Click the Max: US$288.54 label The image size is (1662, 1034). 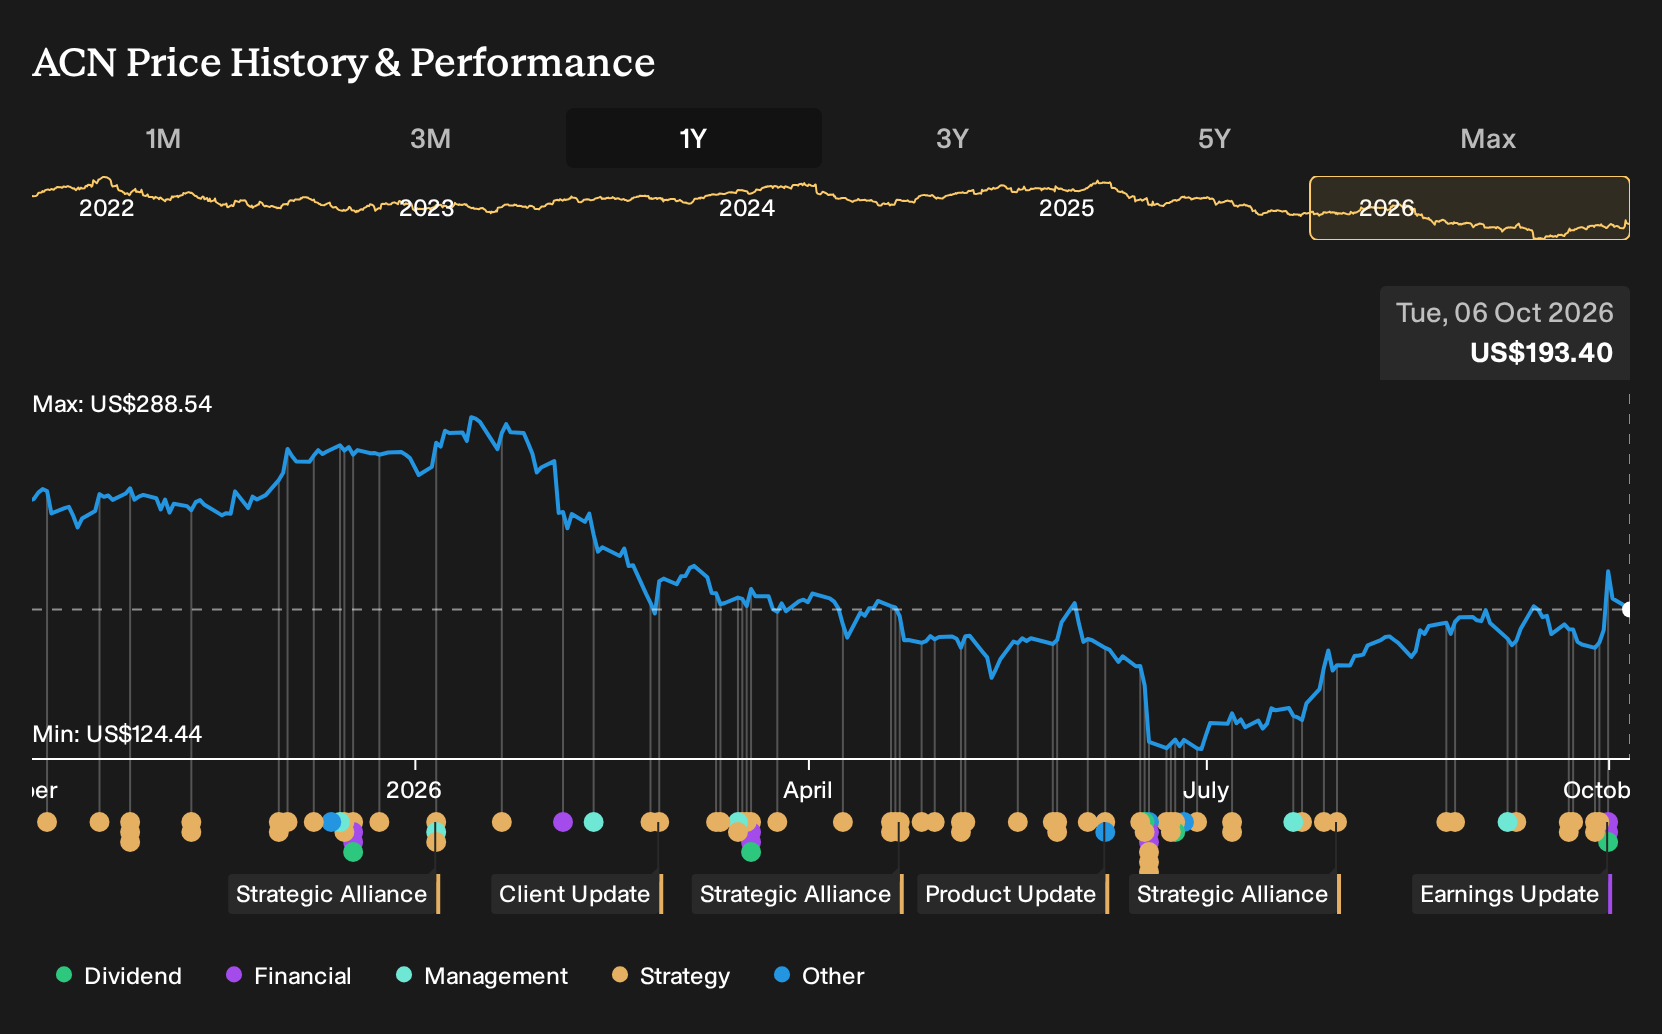pos(122,404)
